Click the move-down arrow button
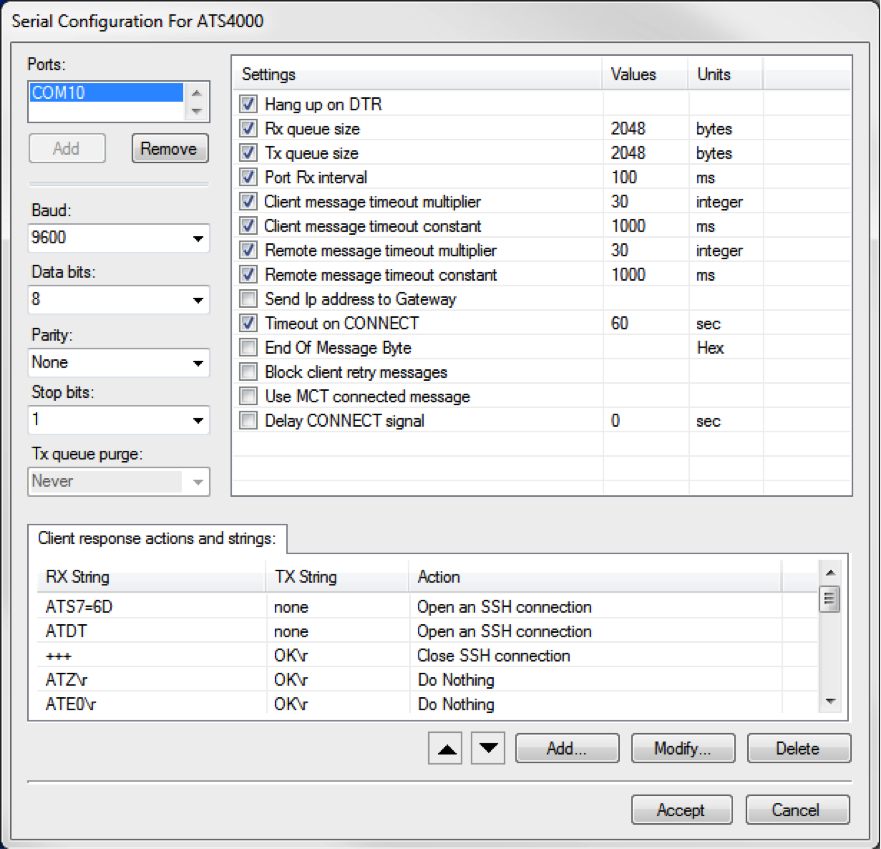This screenshot has height=849, width=881. pos(488,749)
